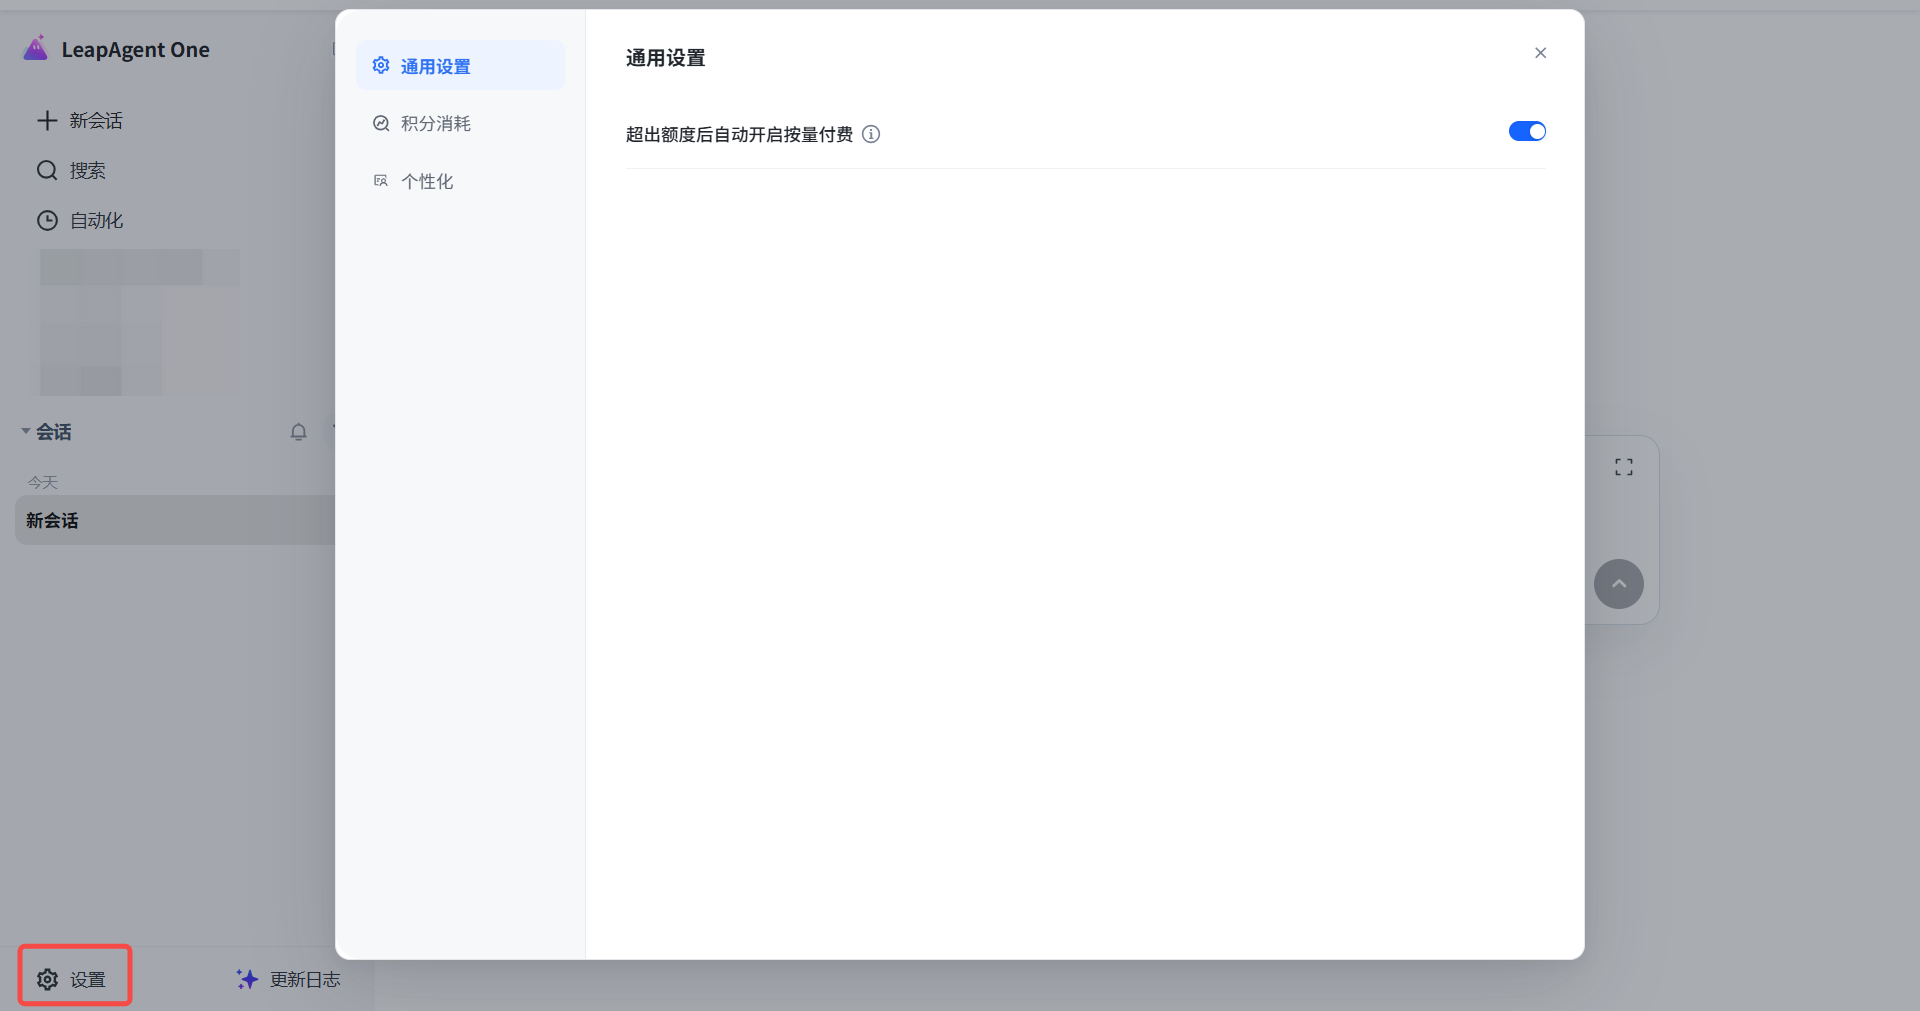Click the info icon beside 超出额度后自动开启按量付费

[871, 134]
